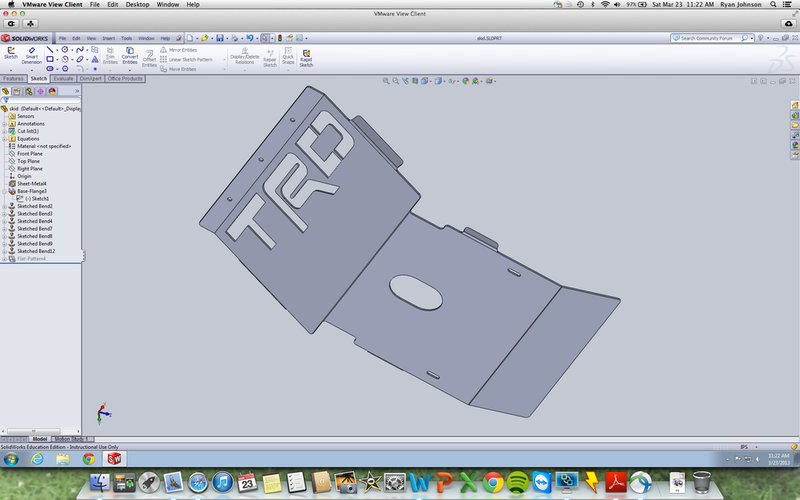
Task: Click Mirror Entities in the ribbon
Action: pyautogui.click(x=179, y=50)
